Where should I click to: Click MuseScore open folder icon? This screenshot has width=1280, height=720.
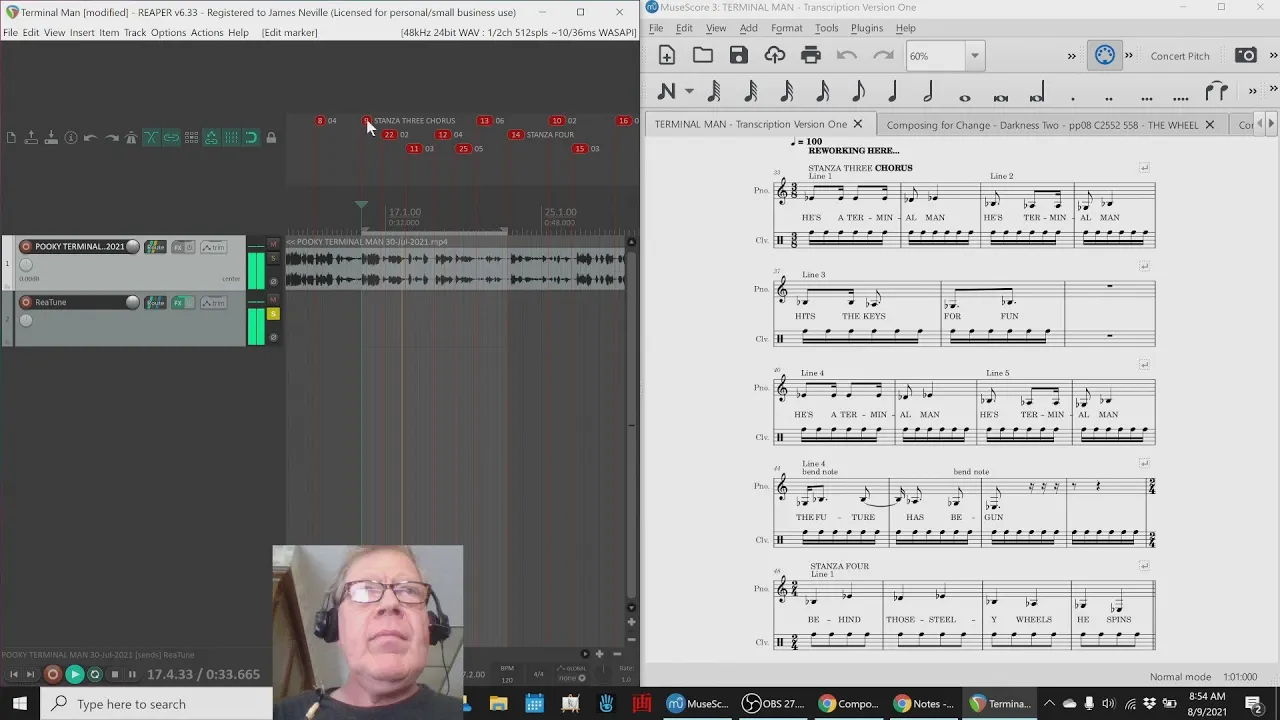(x=703, y=56)
